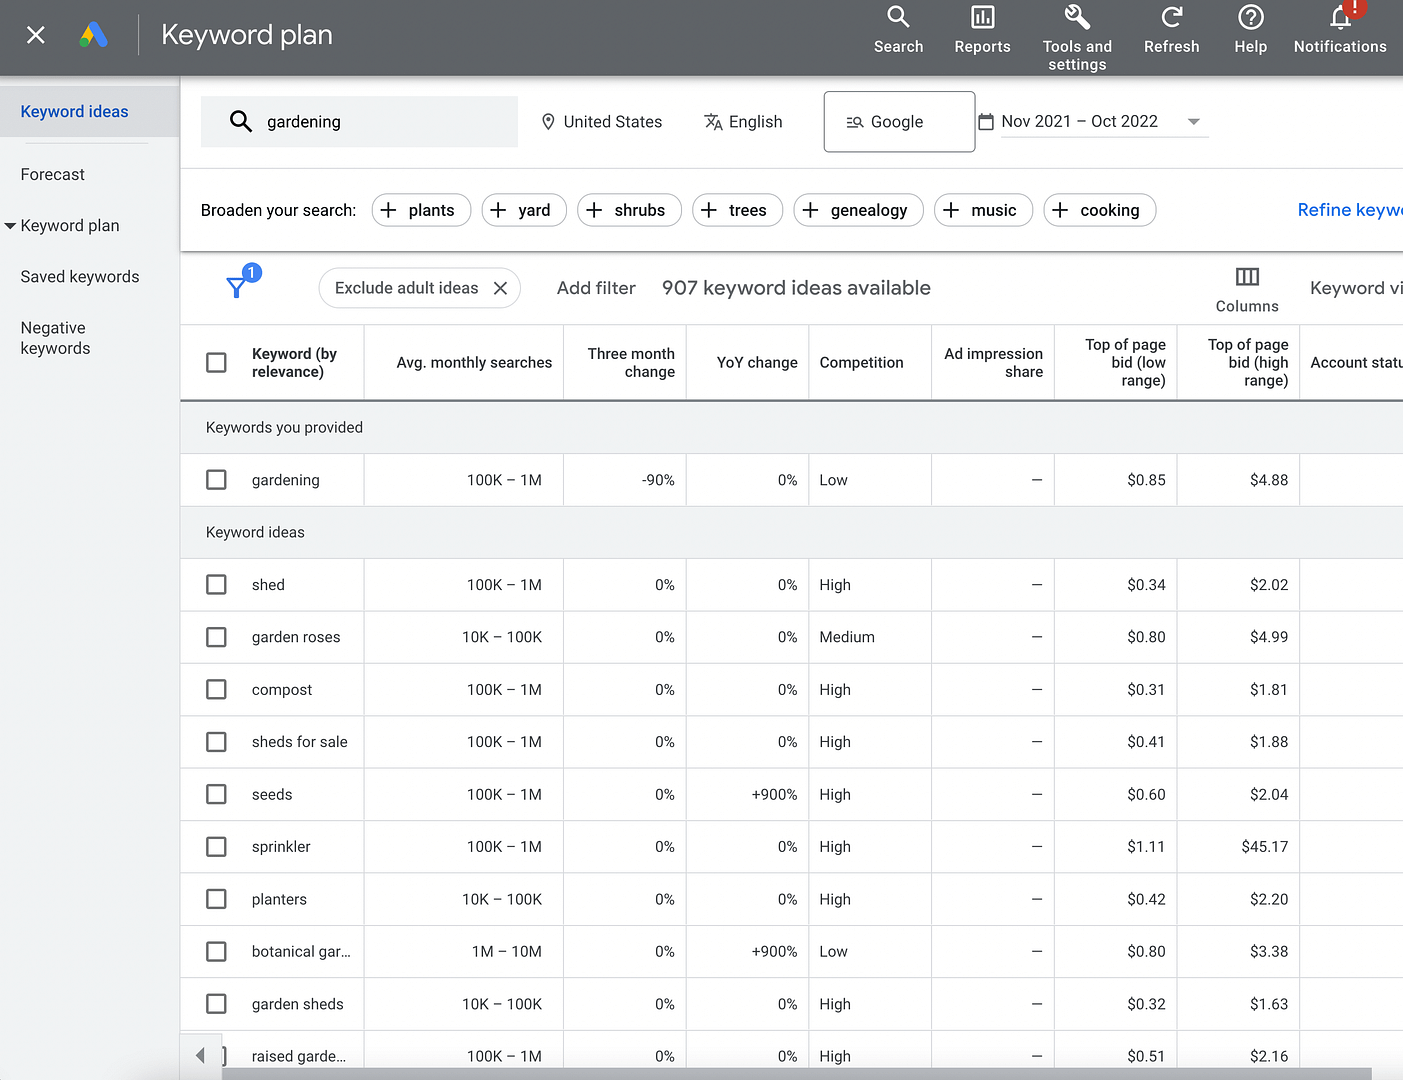Click Refine keywords link

[x=1350, y=210]
